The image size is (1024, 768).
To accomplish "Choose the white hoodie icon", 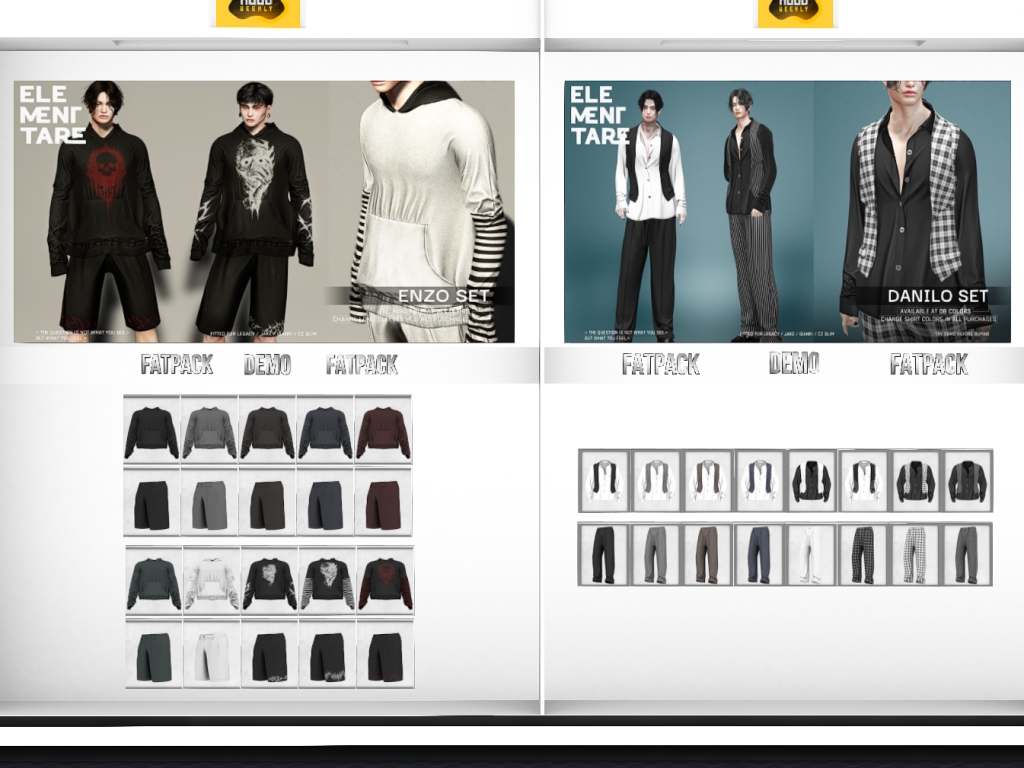I will [x=211, y=583].
